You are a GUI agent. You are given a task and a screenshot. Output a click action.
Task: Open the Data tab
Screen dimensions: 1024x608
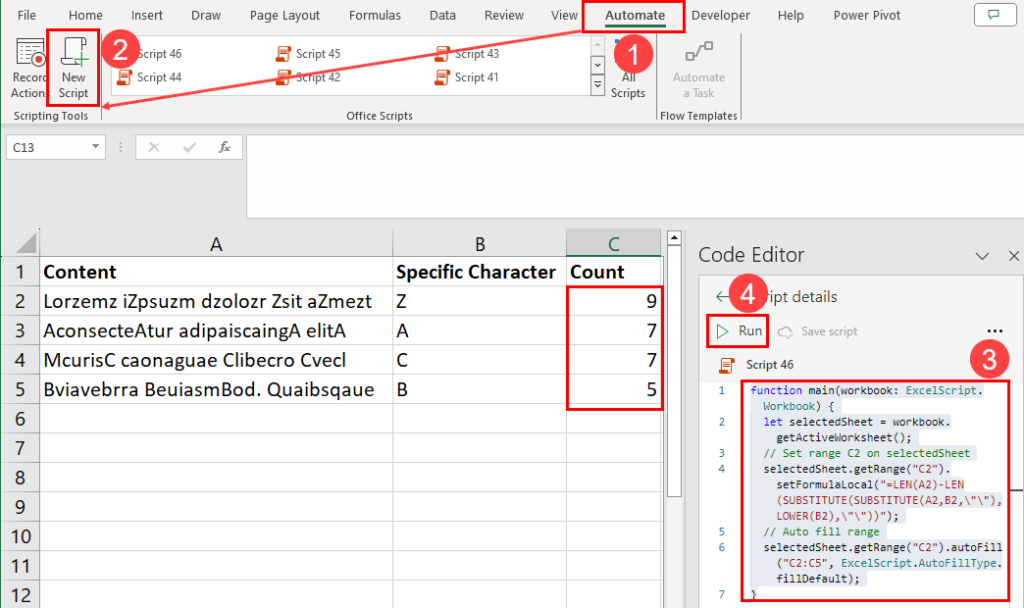[x=442, y=15]
